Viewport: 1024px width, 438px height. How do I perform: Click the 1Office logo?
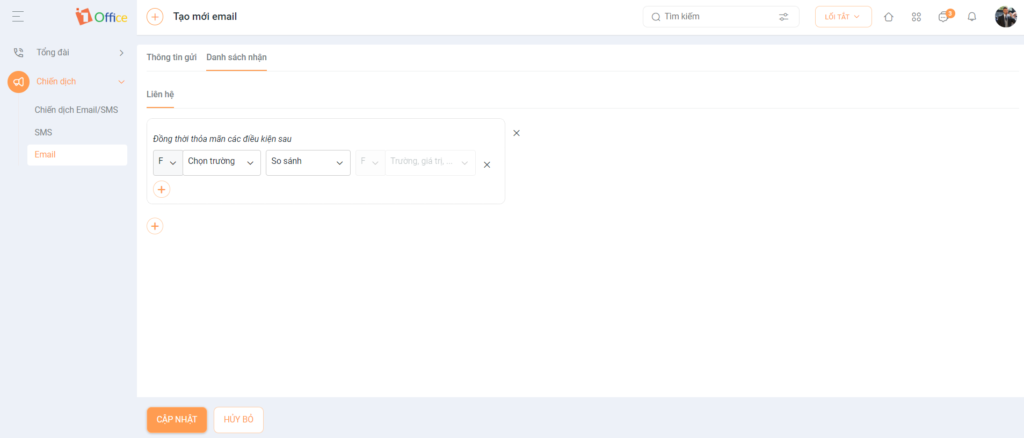click(x=101, y=17)
